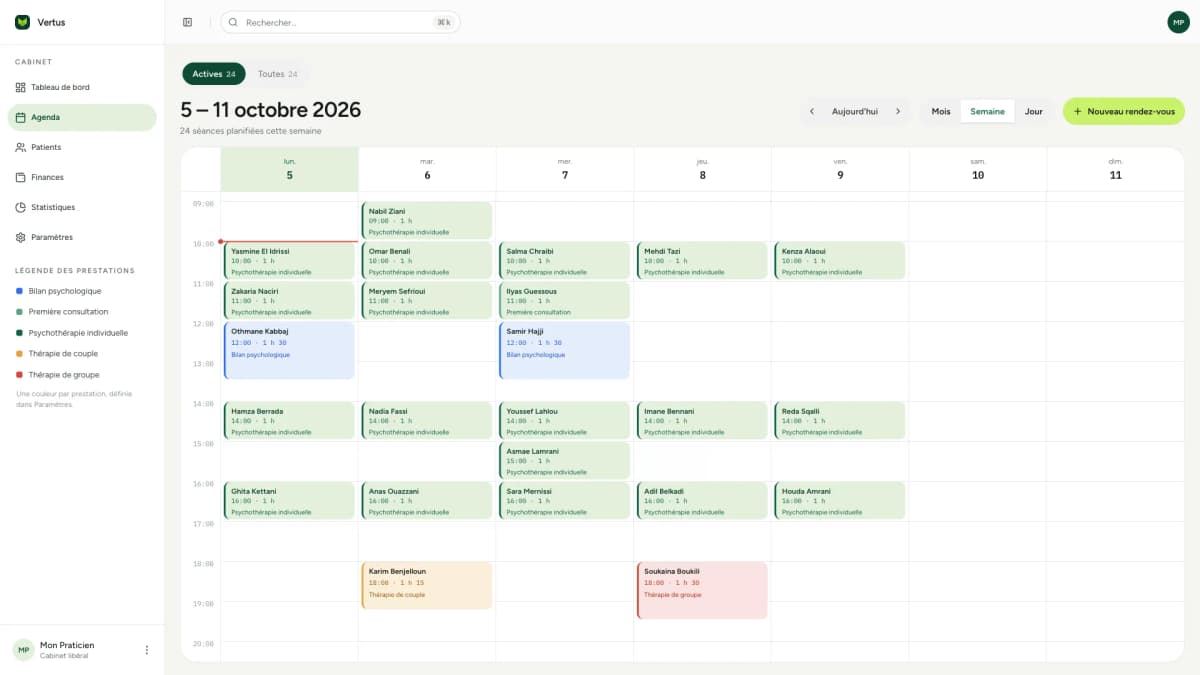Image resolution: width=1200 pixels, height=675 pixels.
Task: Open Adil Belkadi 16:00 appointment
Action: pos(702,501)
